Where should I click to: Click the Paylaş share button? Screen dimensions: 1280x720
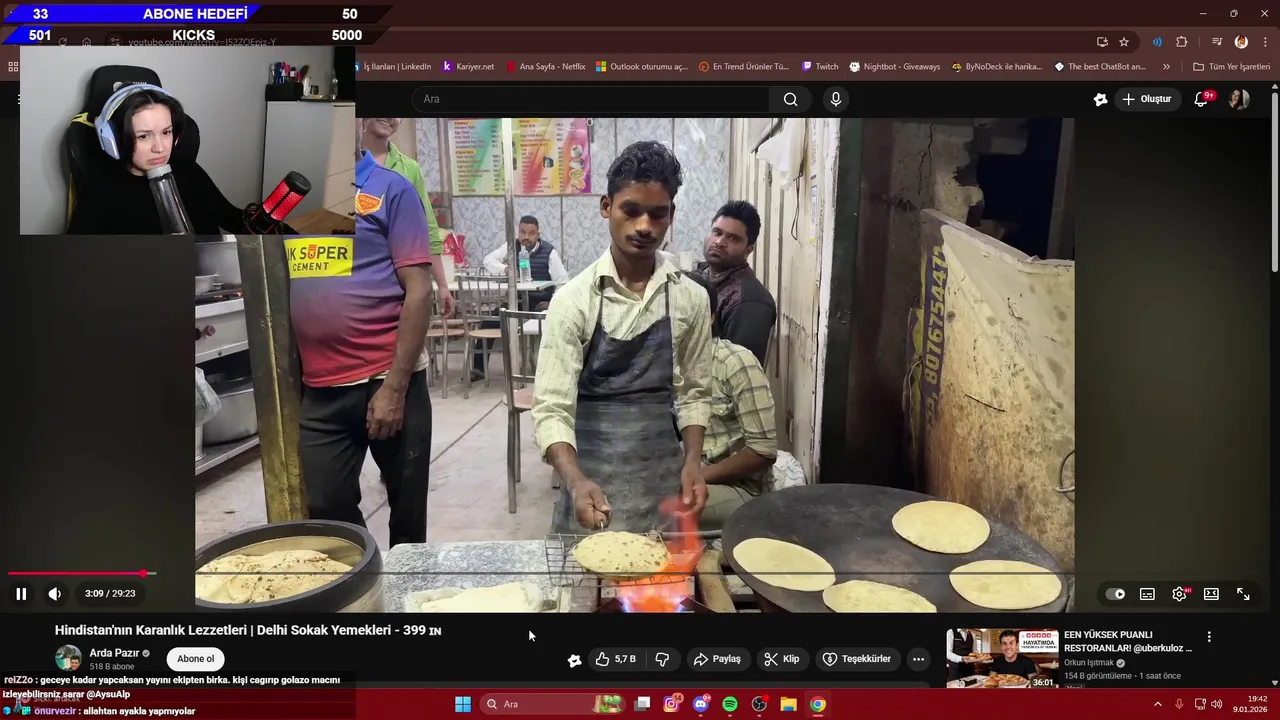[x=717, y=659]
